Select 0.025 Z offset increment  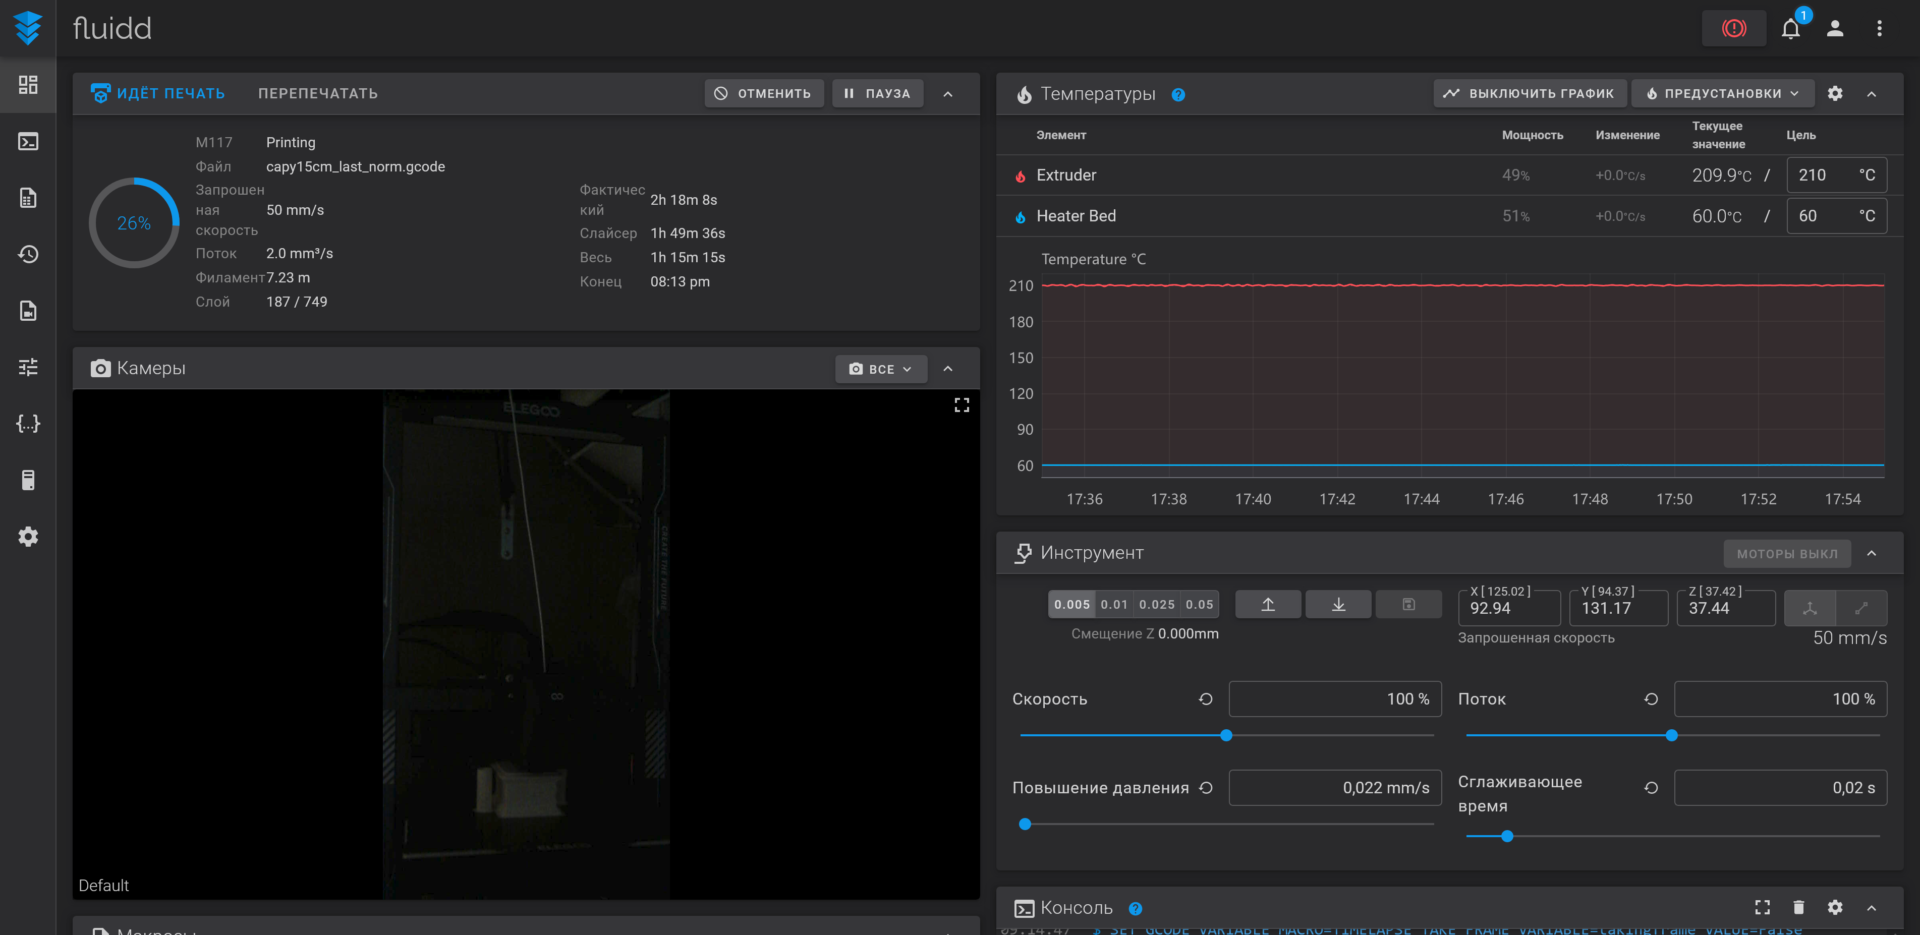click(1157, 604)
